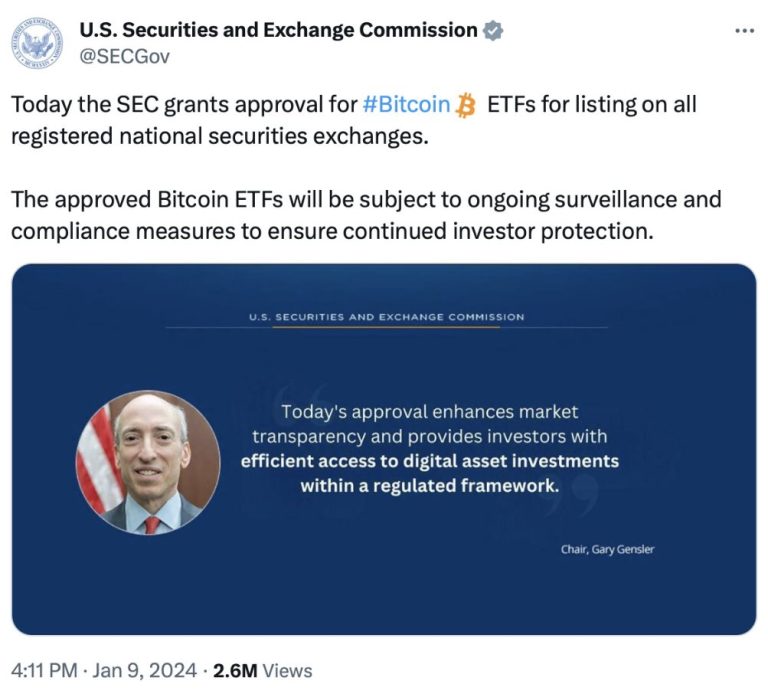The height and width of the screenshot is (694, 768).
Task: Follow the #Bitcoin hashtag link
Action: (x=407, y=104)
